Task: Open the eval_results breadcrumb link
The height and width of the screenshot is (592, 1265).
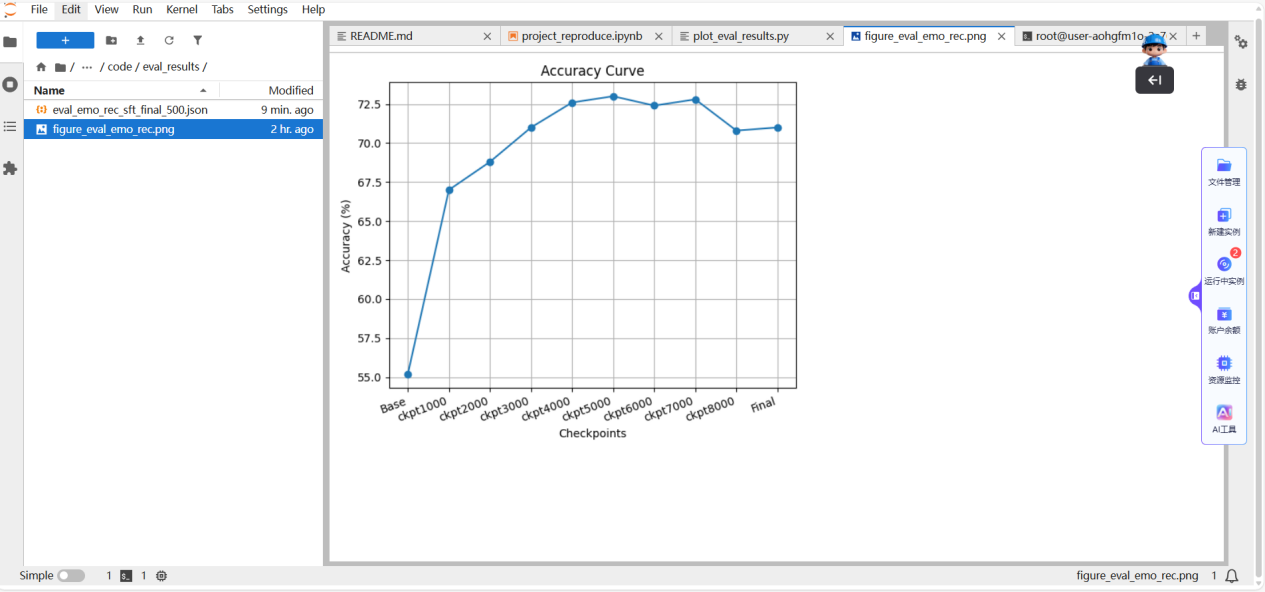Action: (171, 67)
